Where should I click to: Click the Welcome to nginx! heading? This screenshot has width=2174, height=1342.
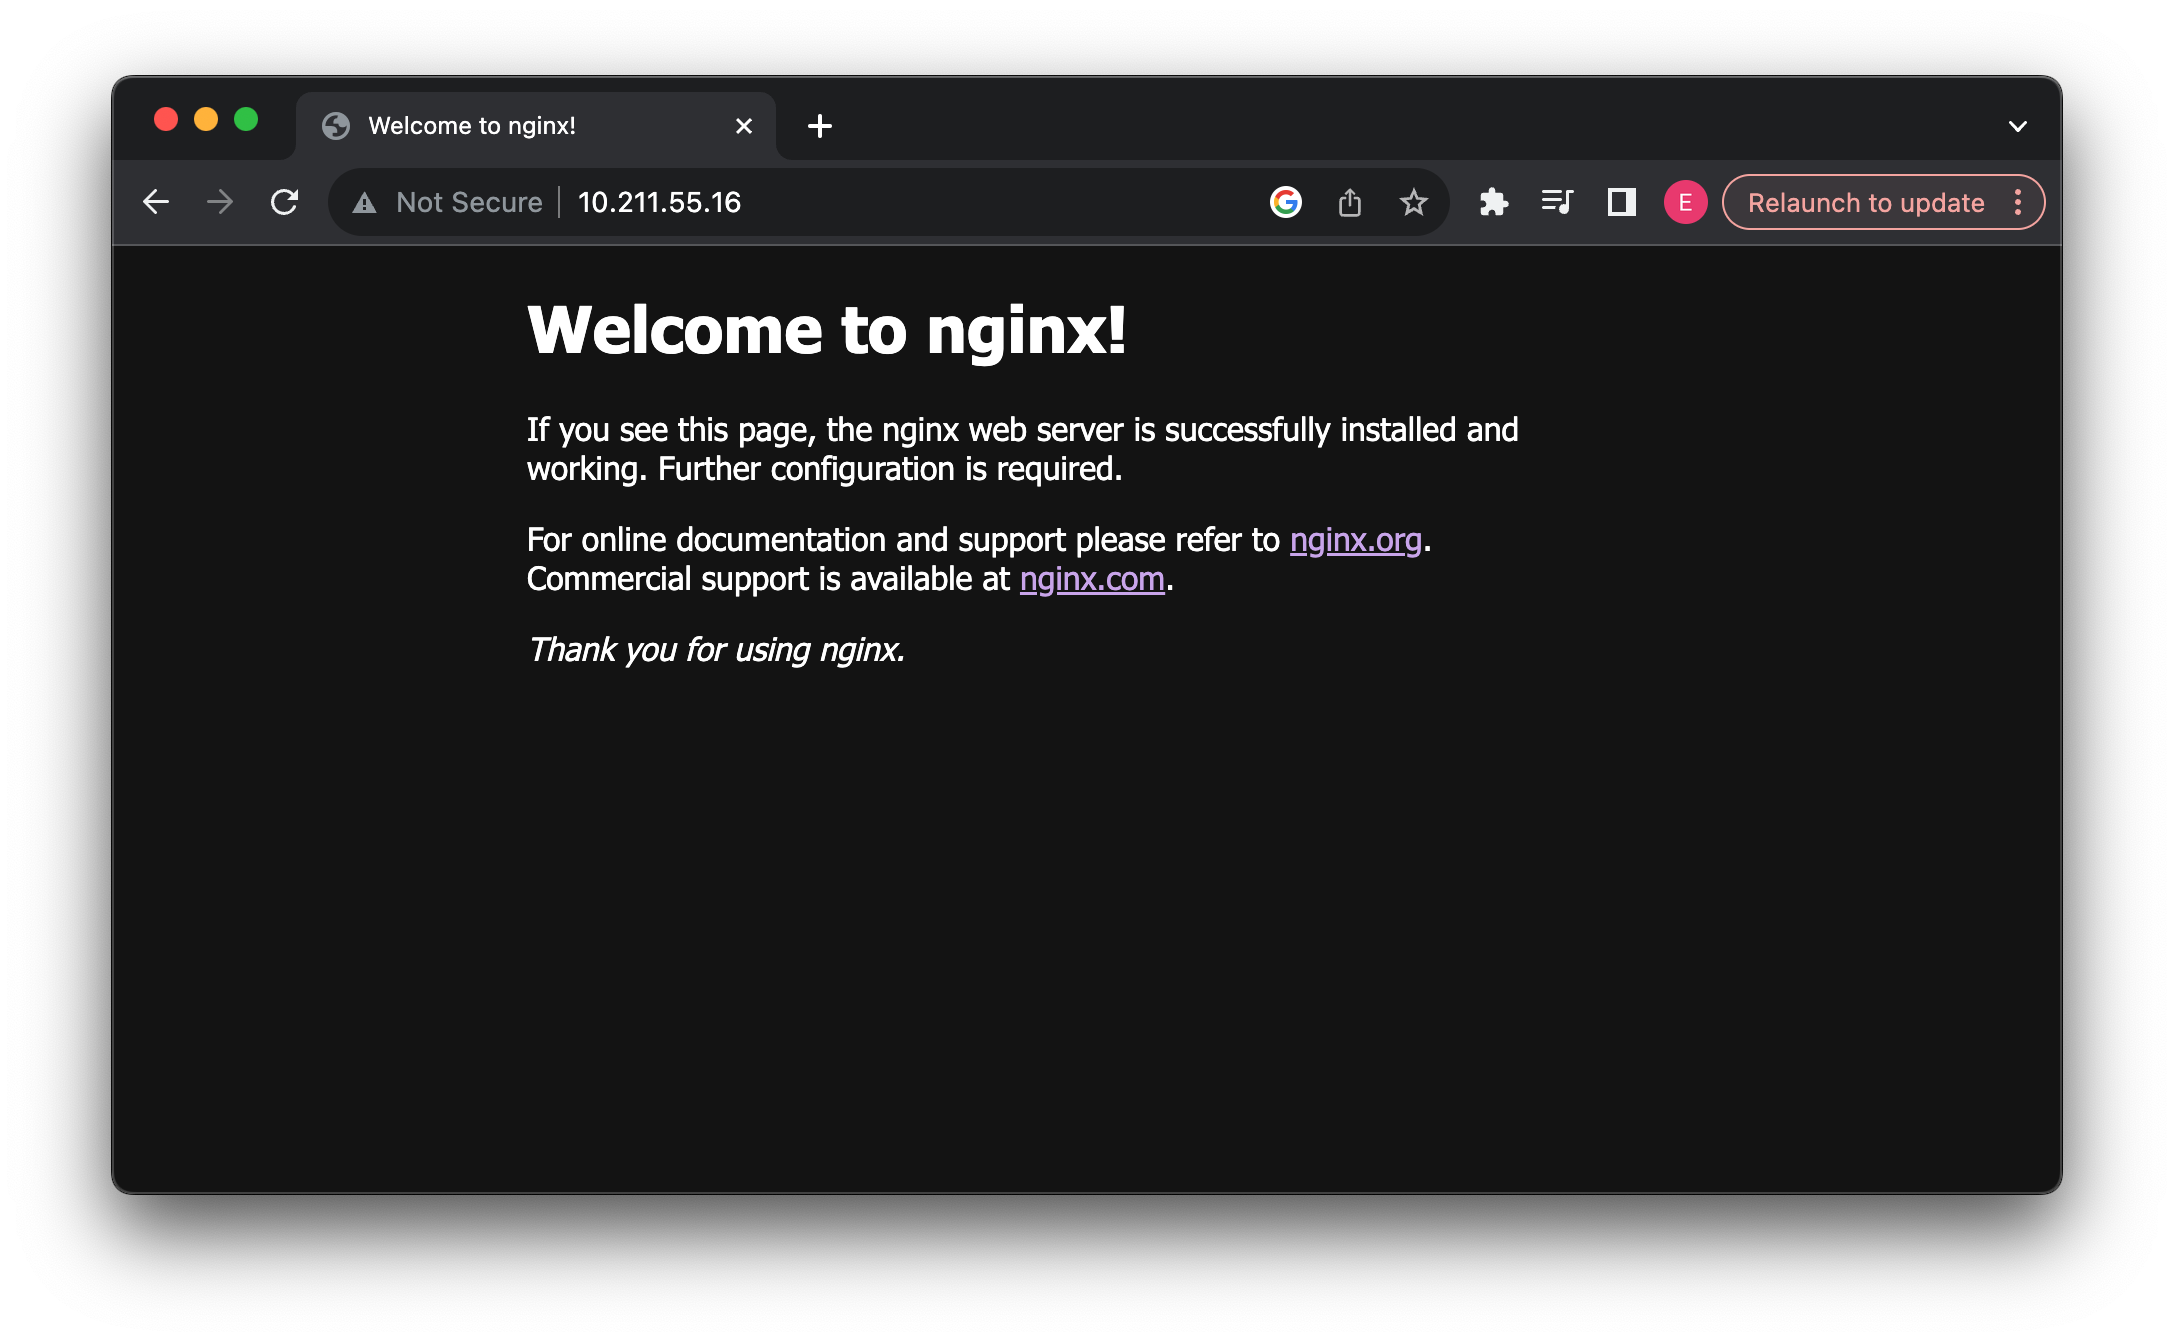(827, 331)
